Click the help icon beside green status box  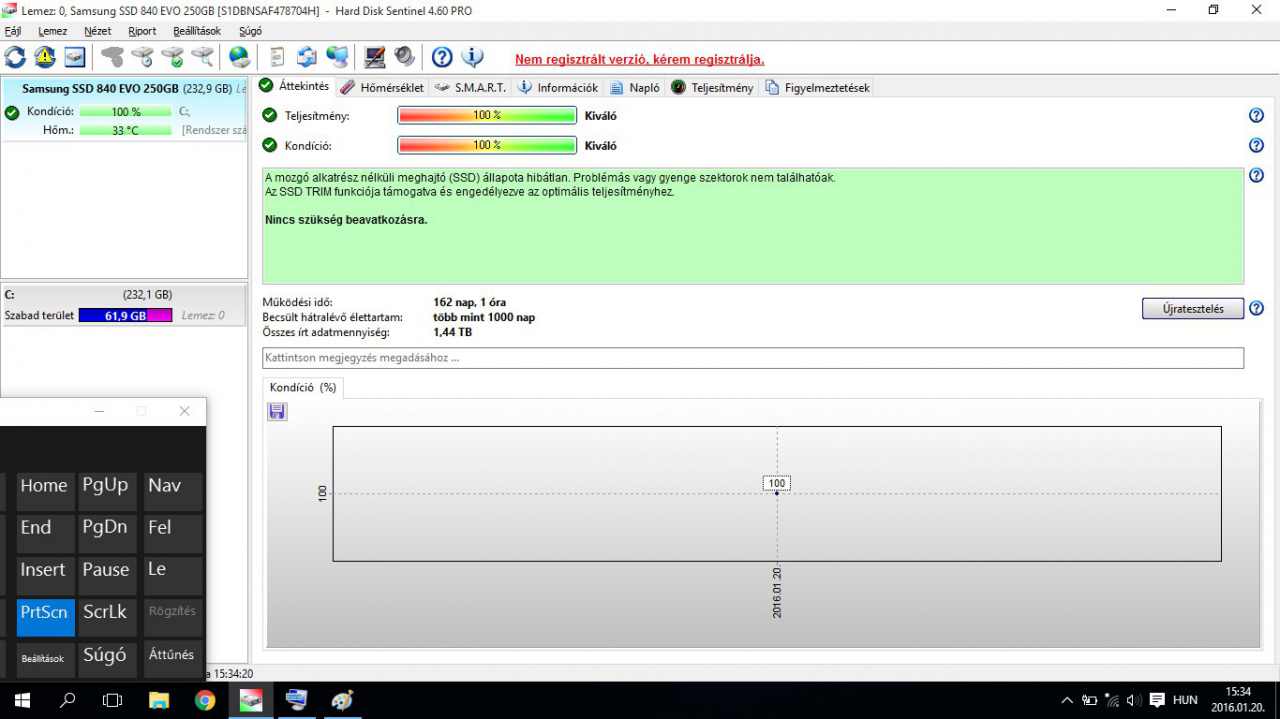[x=1256, y=176]
